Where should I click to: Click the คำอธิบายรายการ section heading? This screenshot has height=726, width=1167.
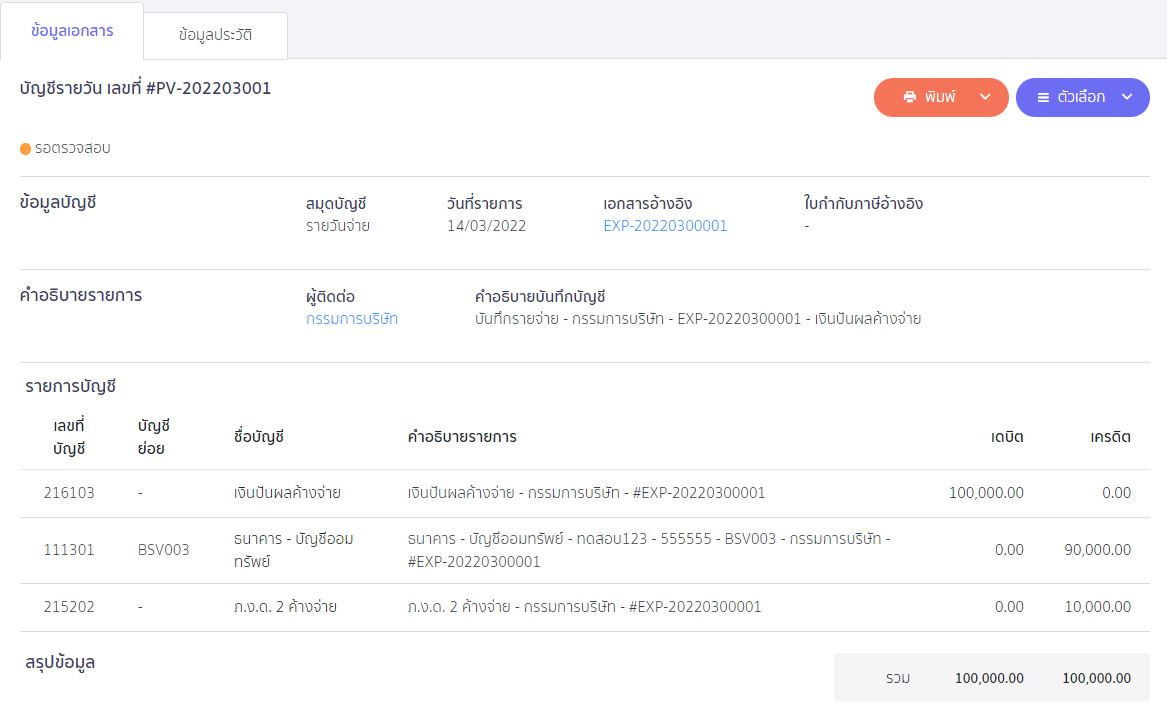81,295
